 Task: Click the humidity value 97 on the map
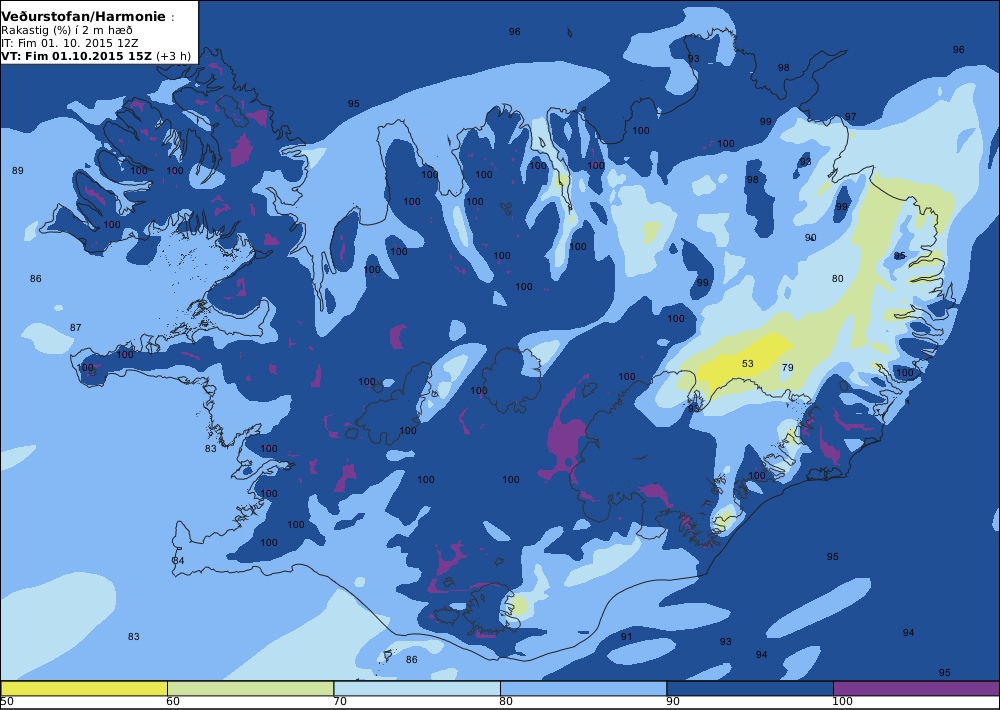851,117
